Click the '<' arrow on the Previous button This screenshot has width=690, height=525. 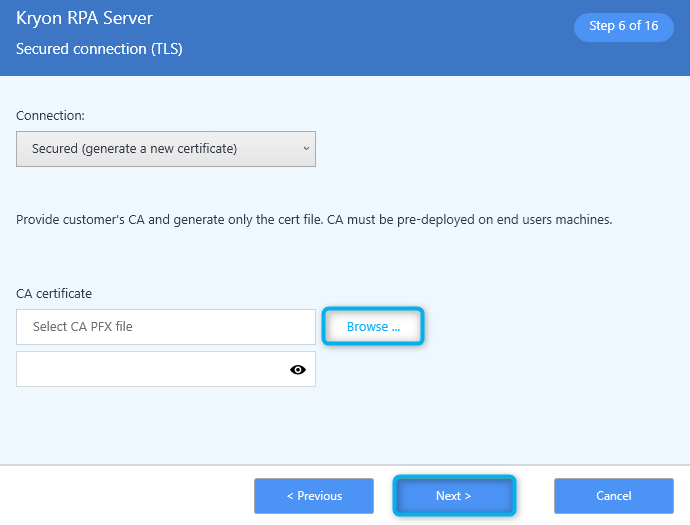290,496
